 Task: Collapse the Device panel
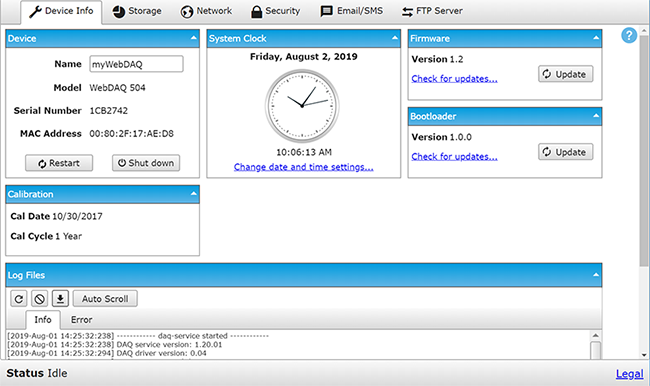[x=194, y=38]
